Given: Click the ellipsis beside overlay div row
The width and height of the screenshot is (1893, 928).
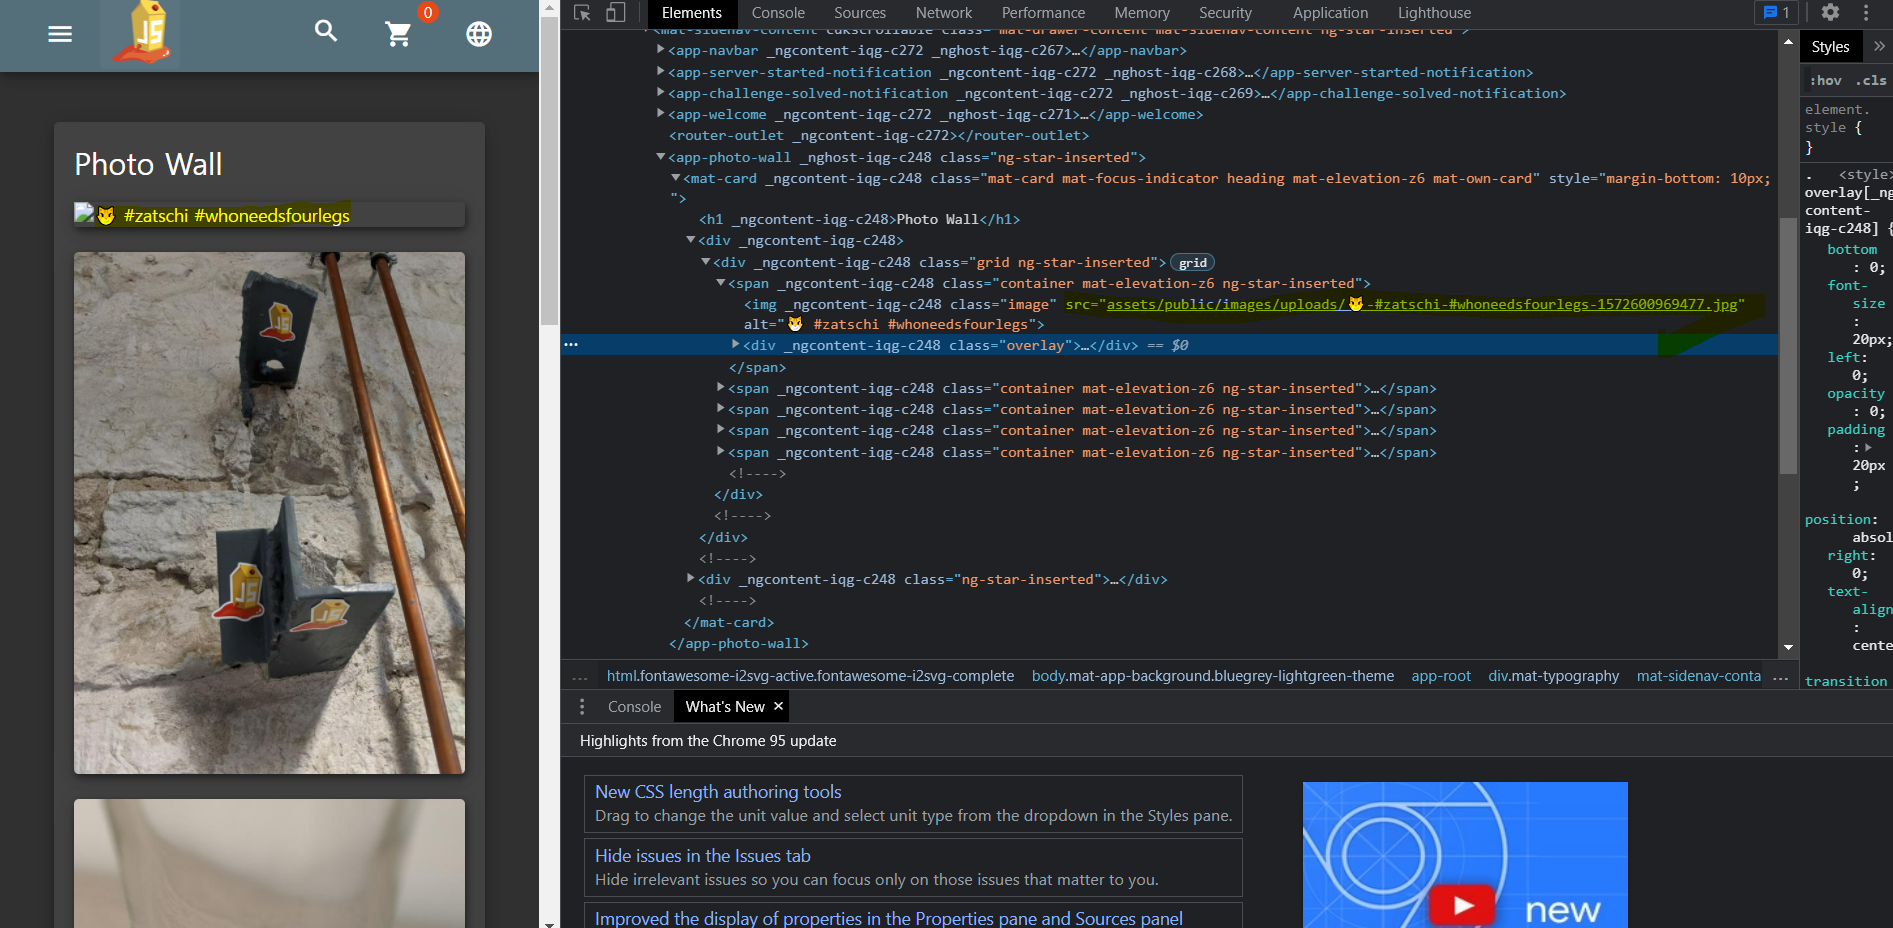Looking at the screenshot, I should [571, 344].
